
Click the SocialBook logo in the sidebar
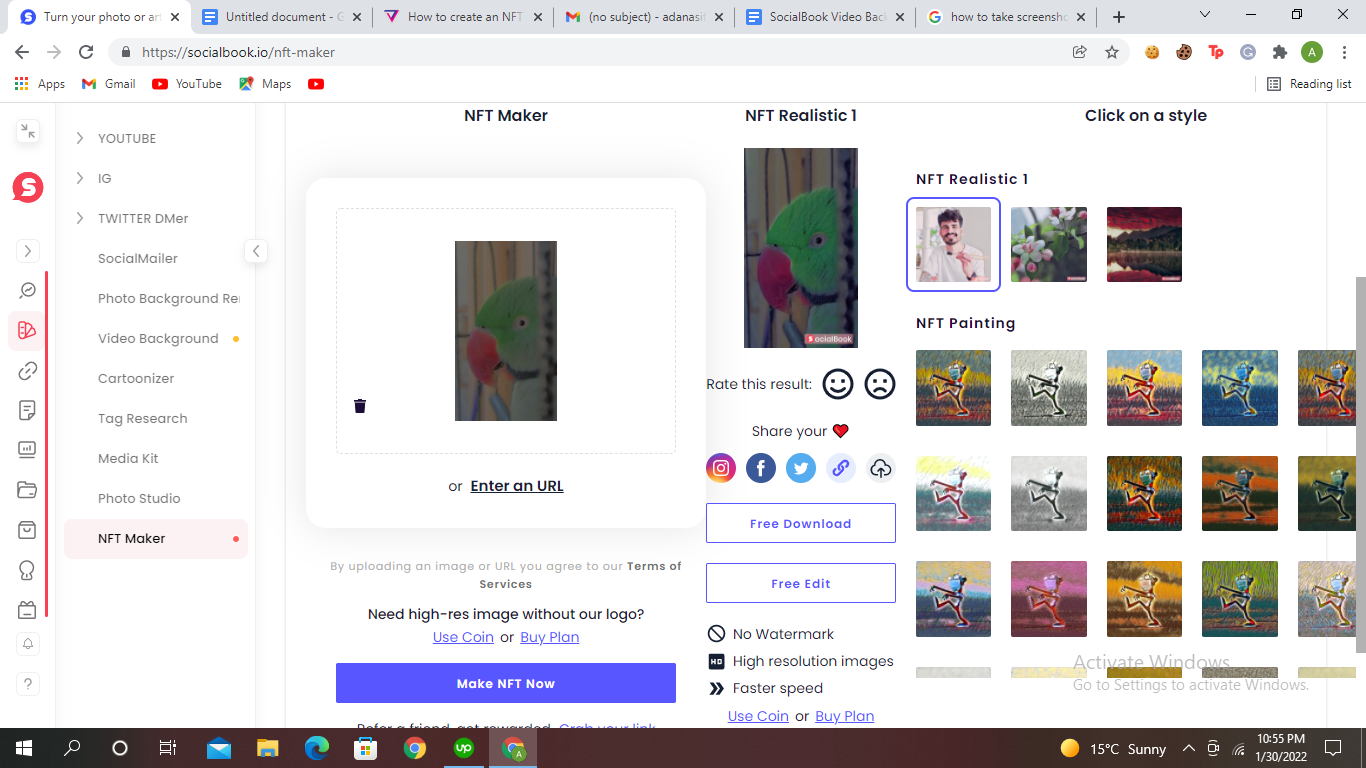[x=28, y=187]
